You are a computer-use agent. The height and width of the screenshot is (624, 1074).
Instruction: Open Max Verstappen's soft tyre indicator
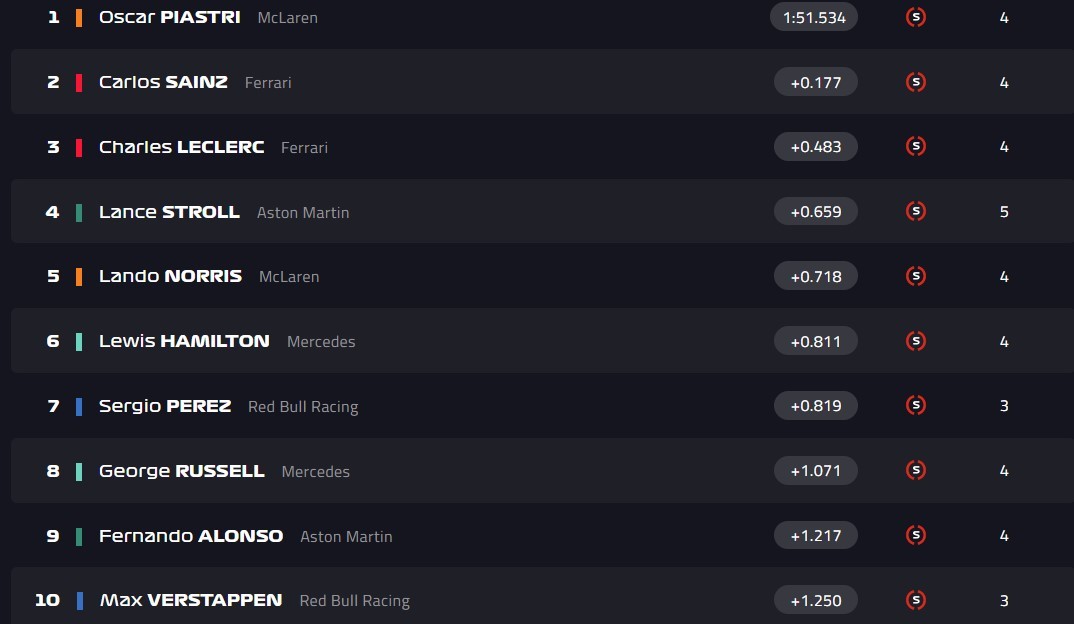[x=916, y=600]
